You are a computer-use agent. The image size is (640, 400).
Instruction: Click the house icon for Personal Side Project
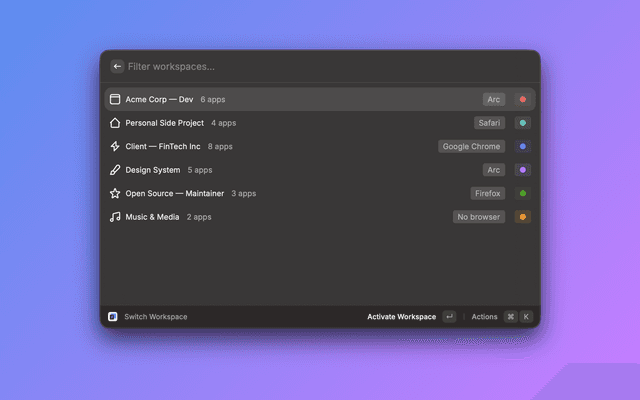(x=115, y=123)
